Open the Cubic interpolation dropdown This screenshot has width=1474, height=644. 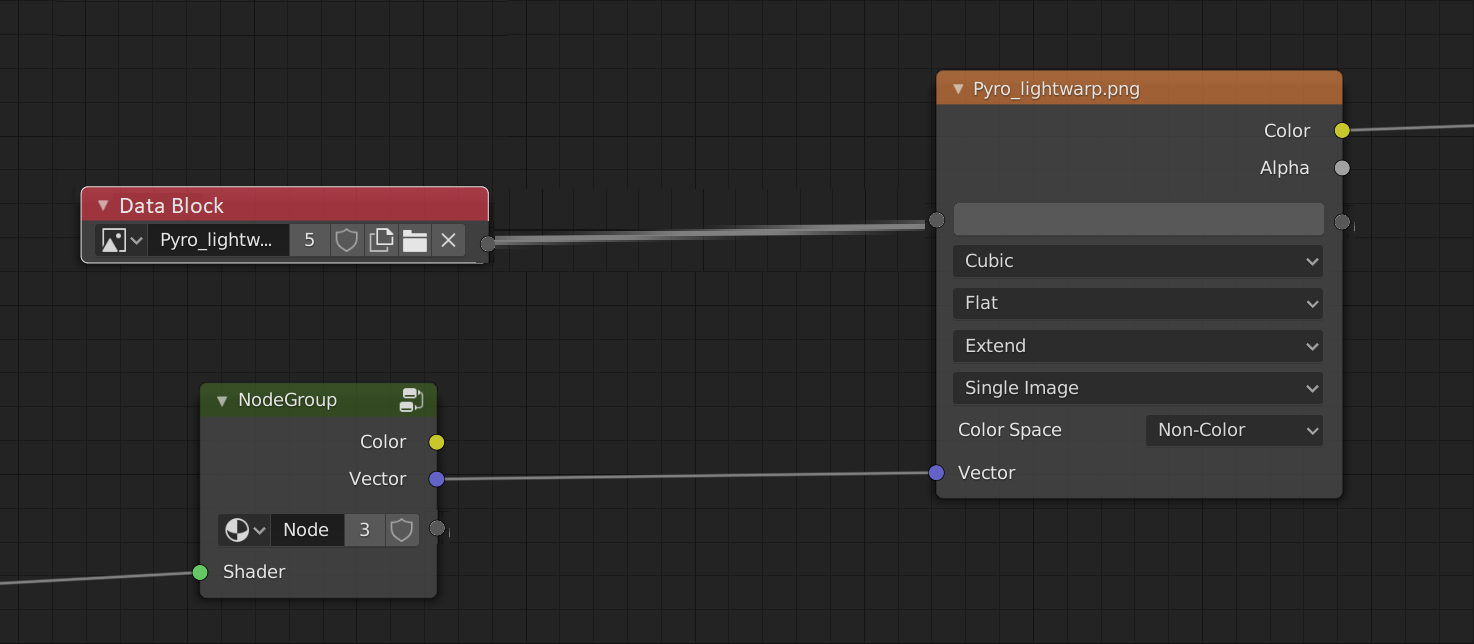click(1138, 261)
